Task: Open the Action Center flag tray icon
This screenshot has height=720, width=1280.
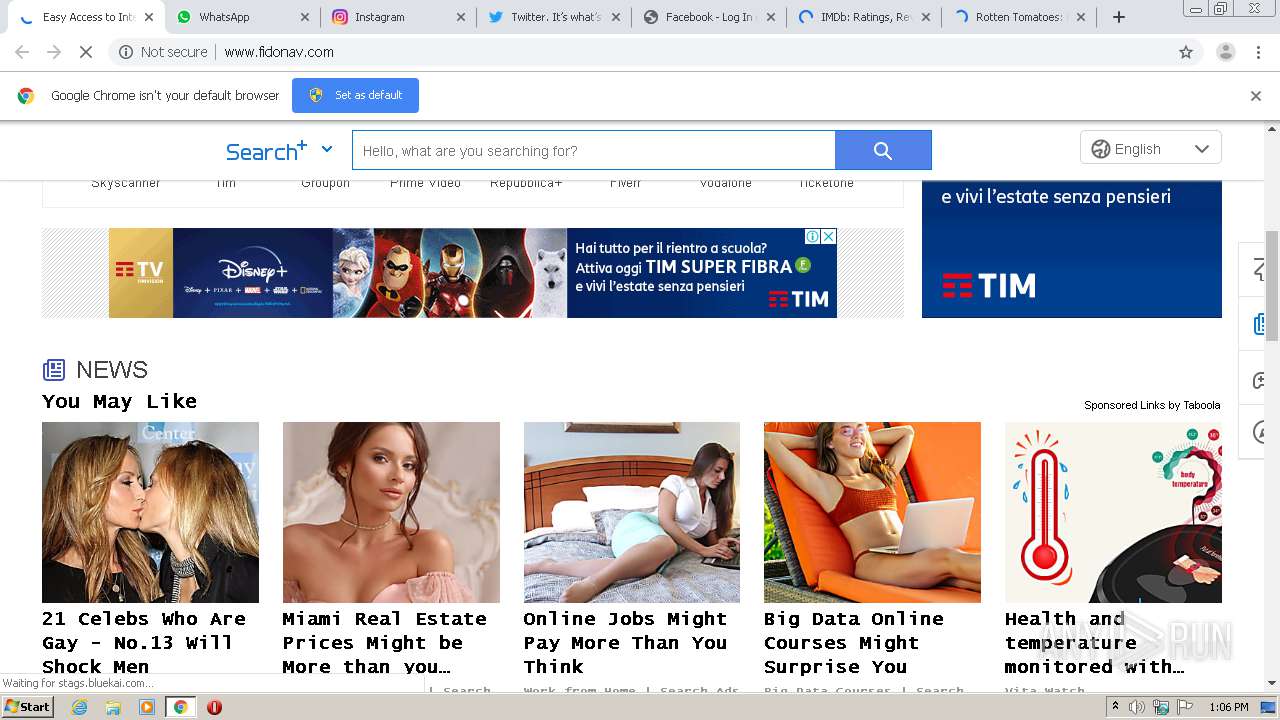Action: [1185, 707]
